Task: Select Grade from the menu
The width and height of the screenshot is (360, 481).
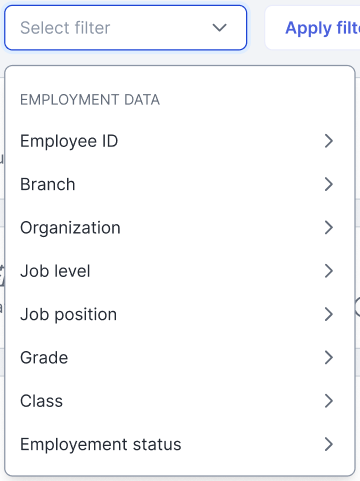Action: tap(180, 358)
